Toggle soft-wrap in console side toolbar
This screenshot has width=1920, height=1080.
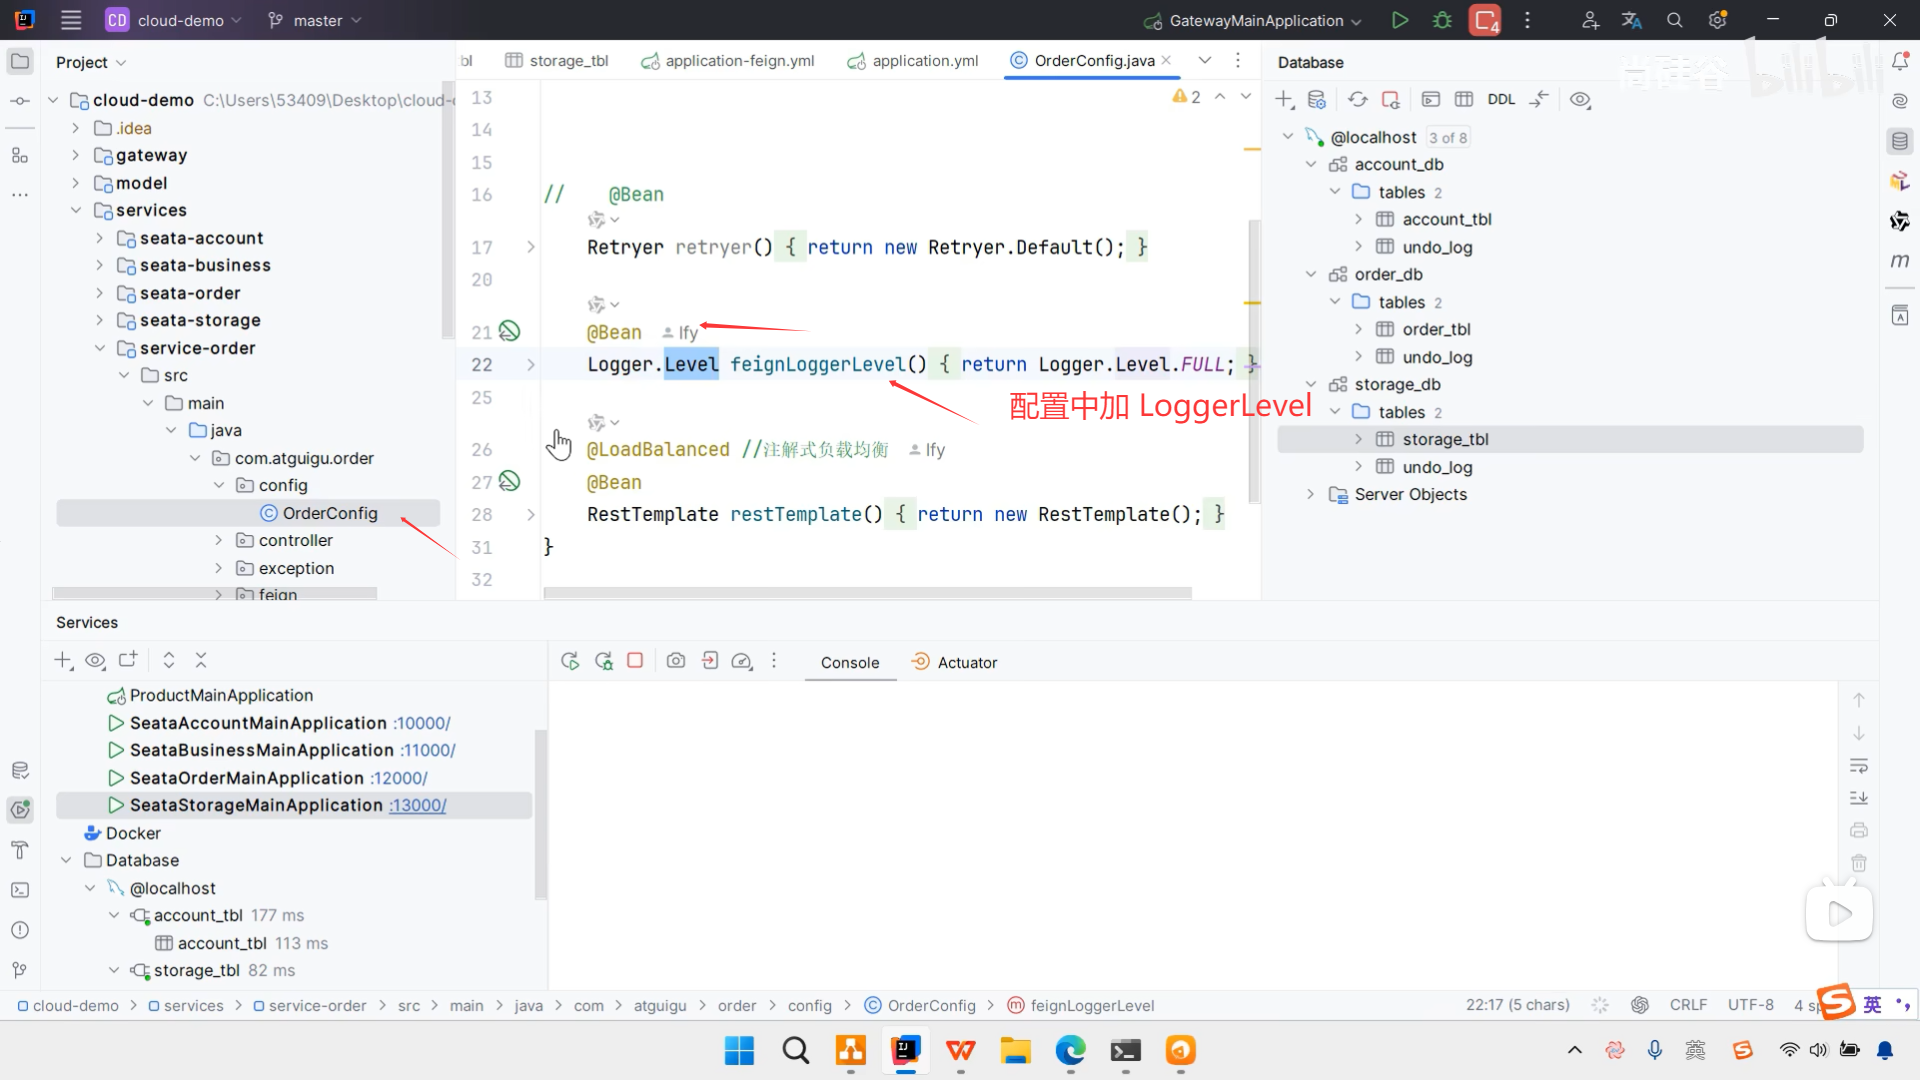tap(1859, 766)
